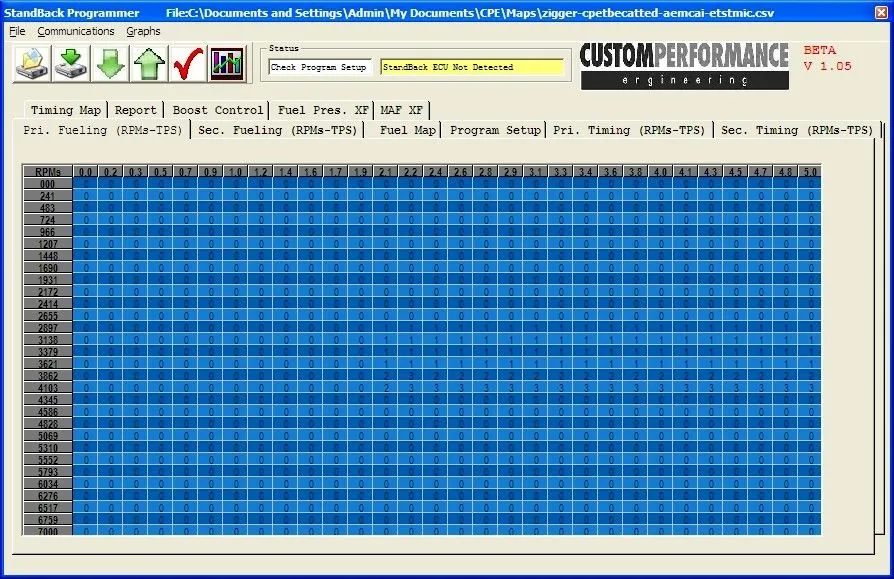Click the red checkmark verify icon
The width and height of the screenshot is (894, 579).
[x=187, y=64]
